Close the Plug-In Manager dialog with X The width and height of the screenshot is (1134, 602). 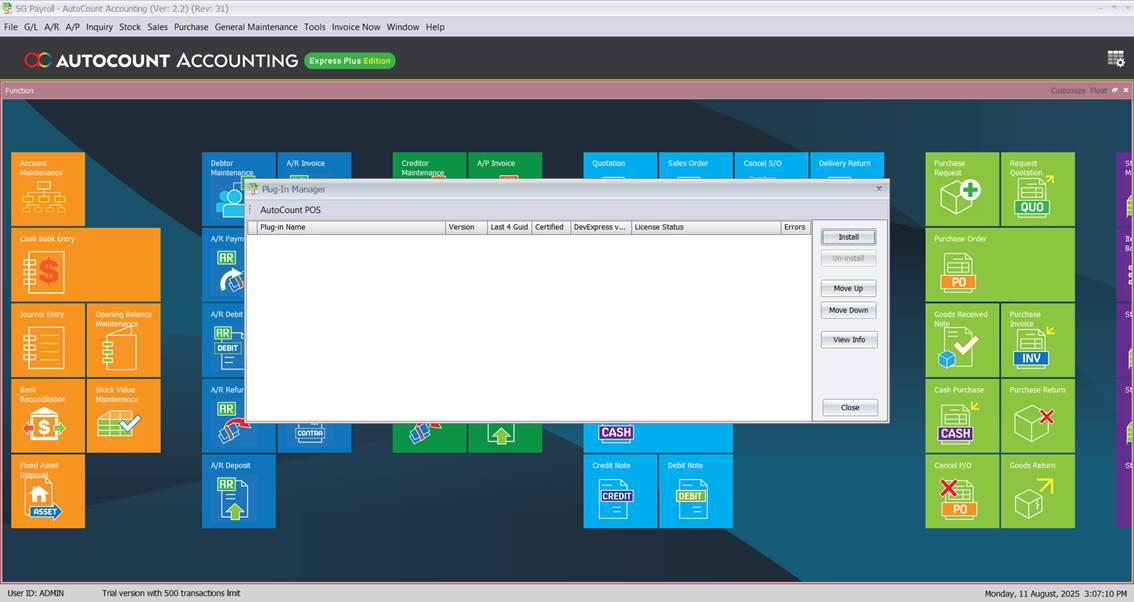click(879, 189)
